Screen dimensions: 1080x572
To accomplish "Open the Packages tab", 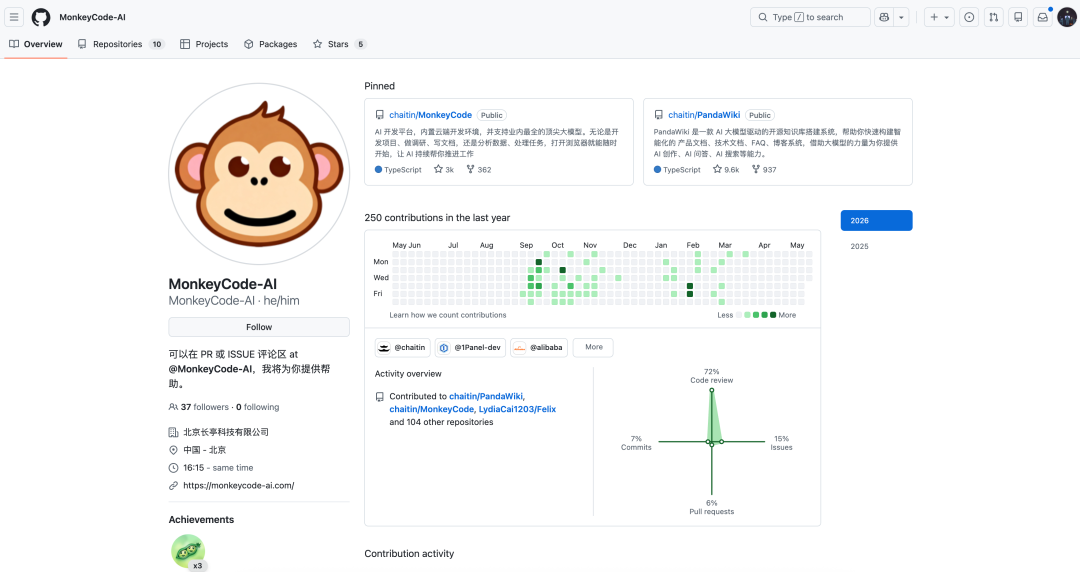I will [x=270, y=44].
